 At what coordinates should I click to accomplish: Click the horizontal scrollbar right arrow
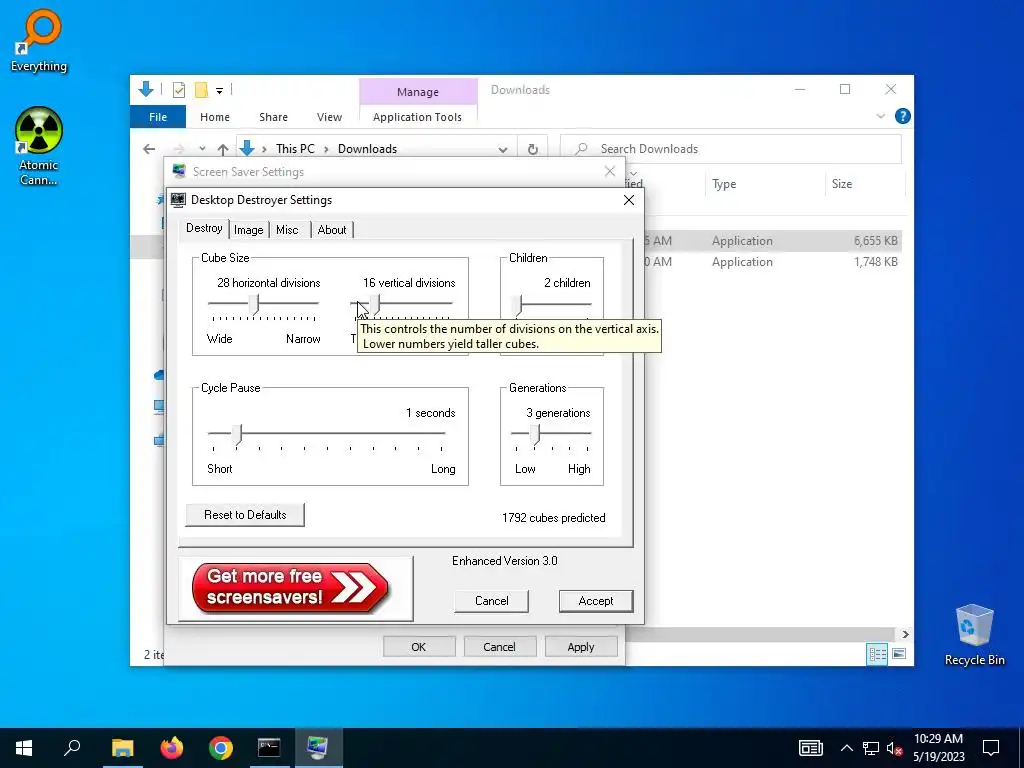[905, 634]
